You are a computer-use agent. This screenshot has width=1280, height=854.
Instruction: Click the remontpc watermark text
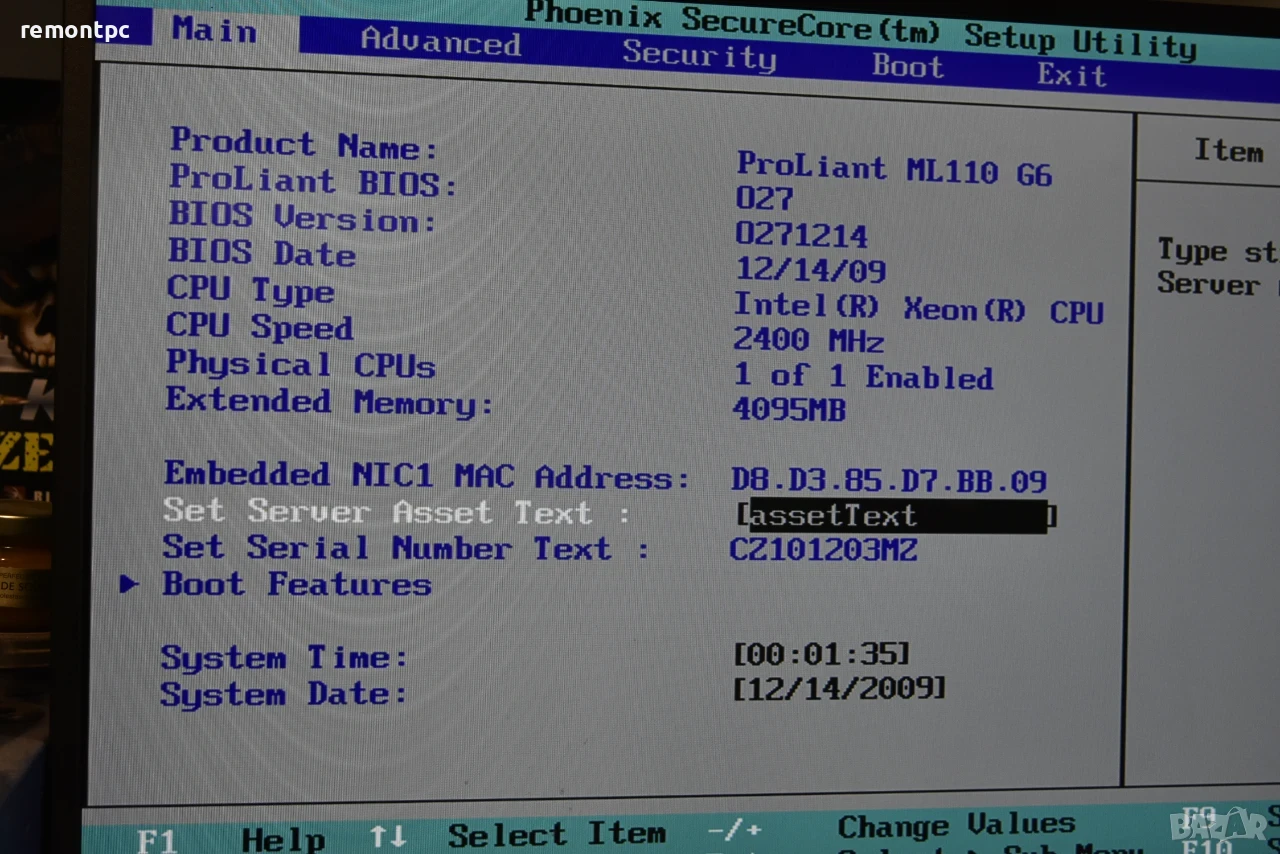(75, 30)
